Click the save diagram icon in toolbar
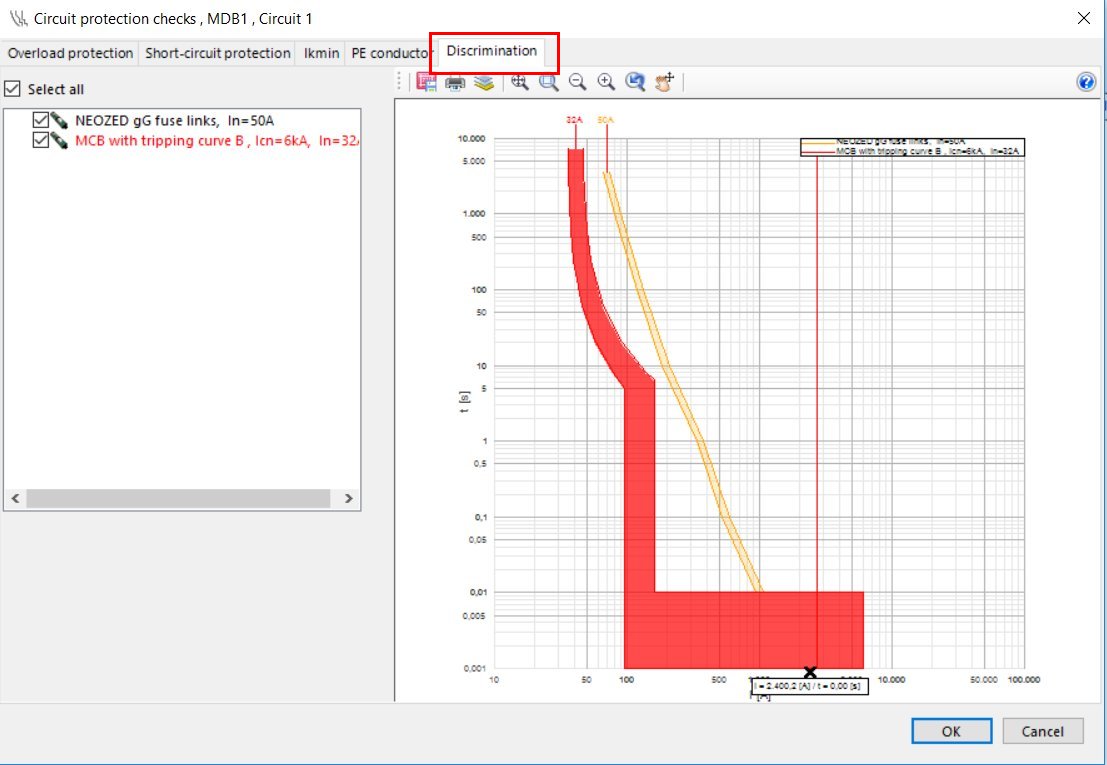 coord(426,83)
